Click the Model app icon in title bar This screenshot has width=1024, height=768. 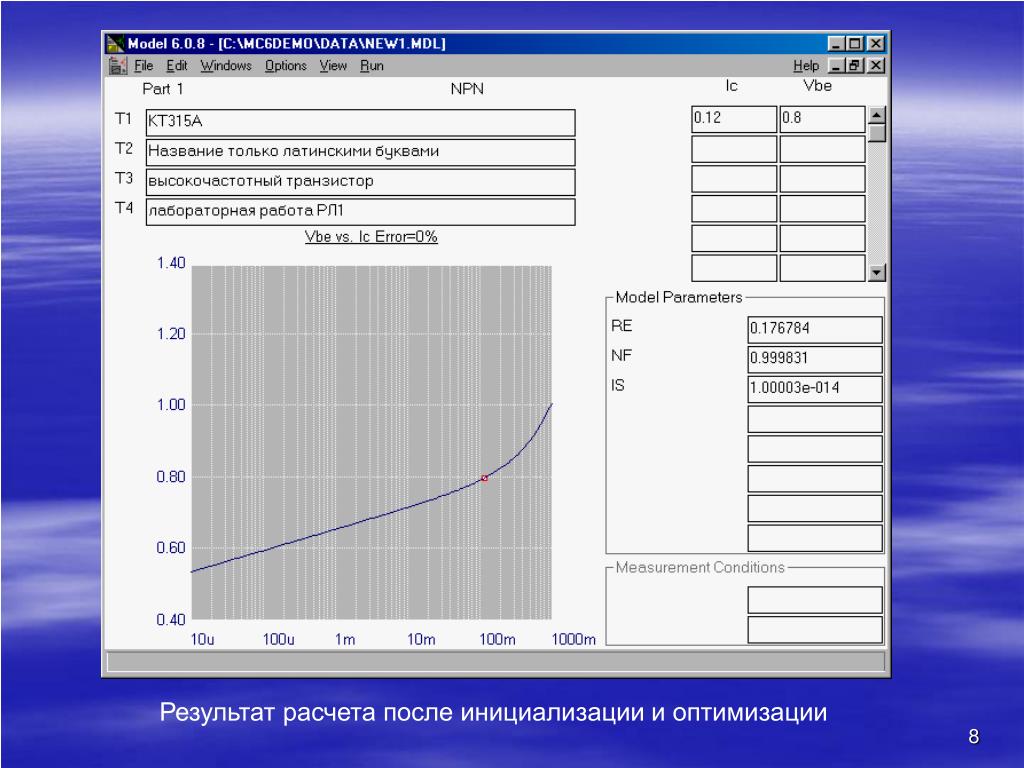click(116, 44)
